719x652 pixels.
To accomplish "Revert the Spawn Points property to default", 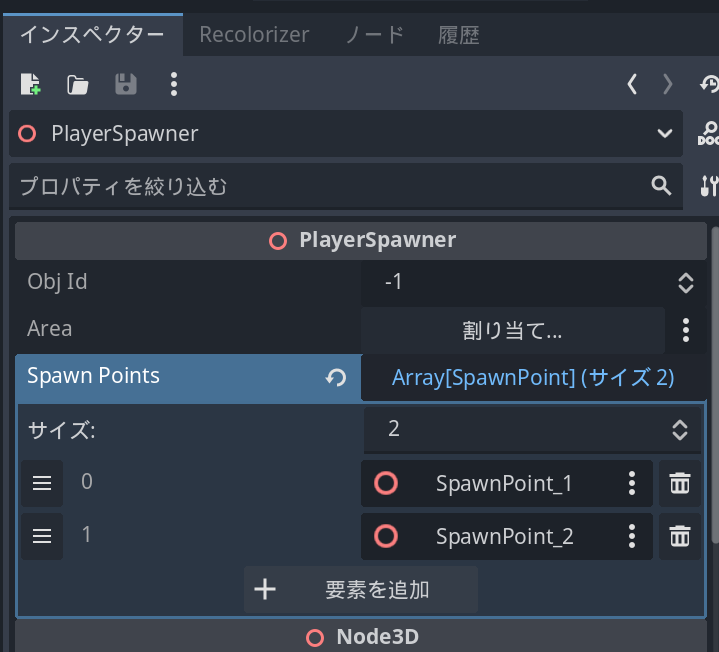I will coord(336,377).
